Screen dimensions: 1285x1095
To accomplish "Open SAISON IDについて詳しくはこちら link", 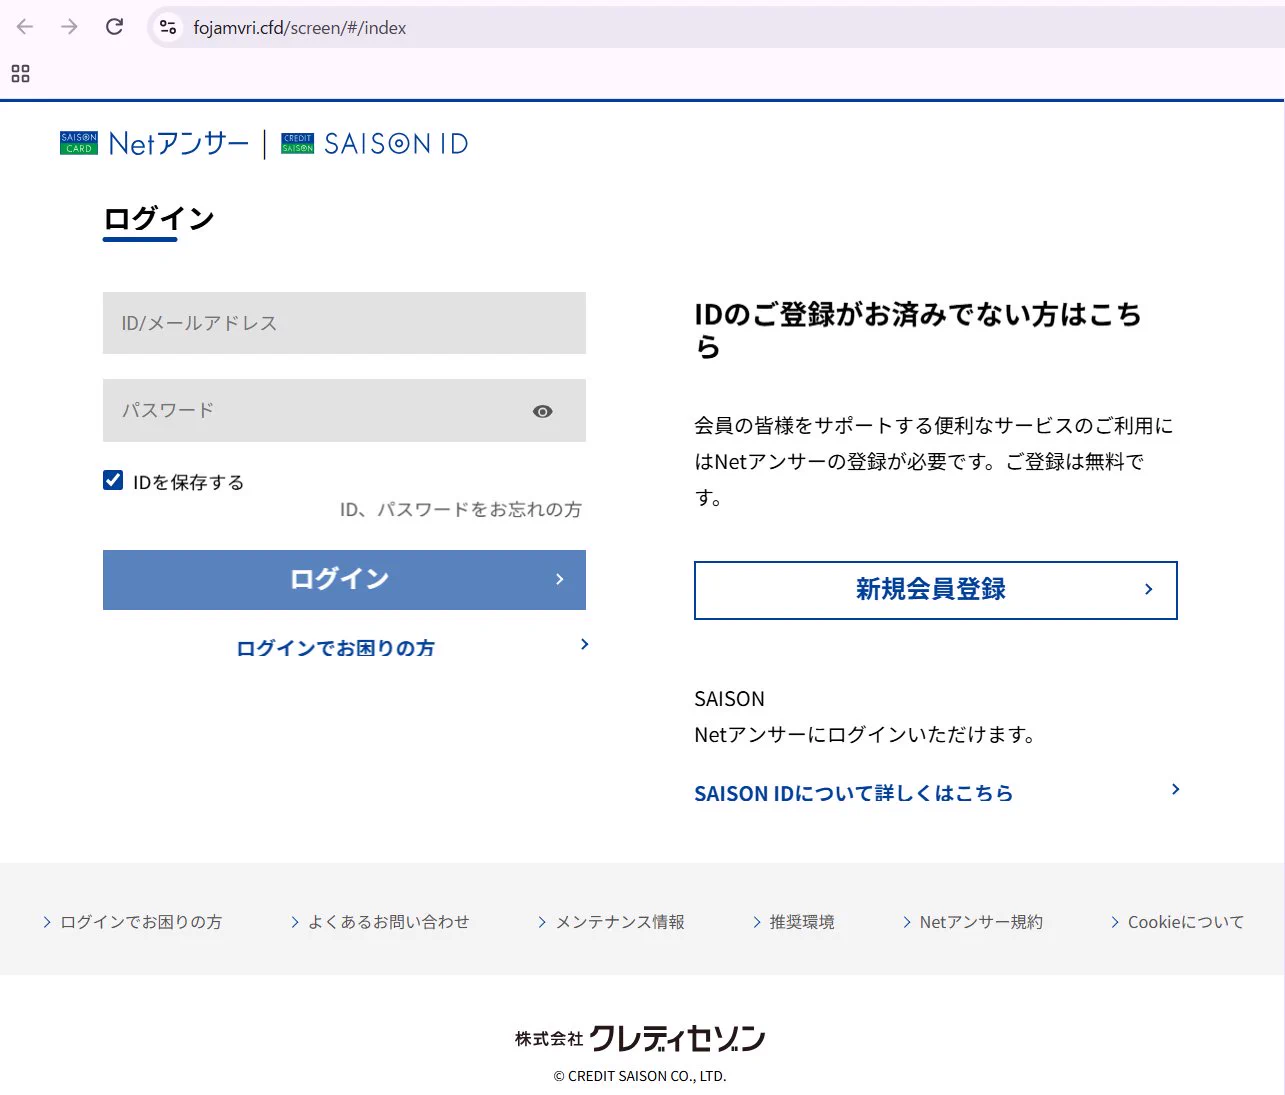I will 854,794.
